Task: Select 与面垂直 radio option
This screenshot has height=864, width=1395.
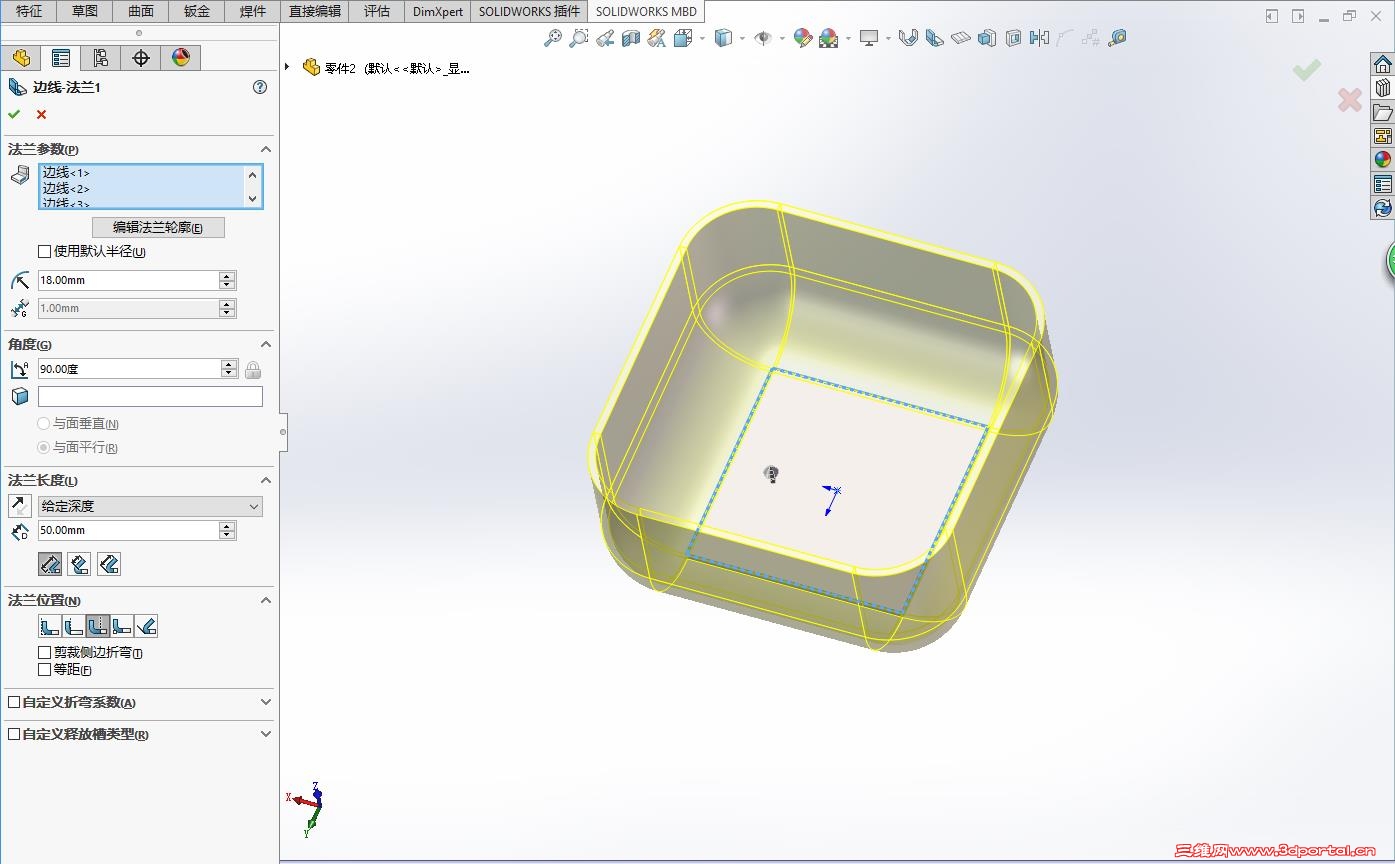Action: tap(44, 424)
